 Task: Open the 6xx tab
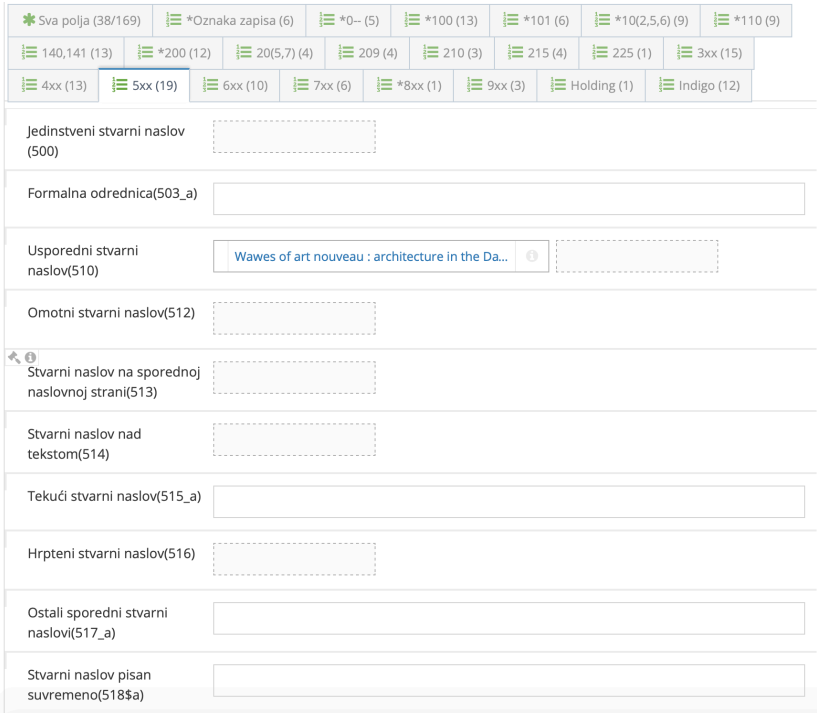(235, 85)
